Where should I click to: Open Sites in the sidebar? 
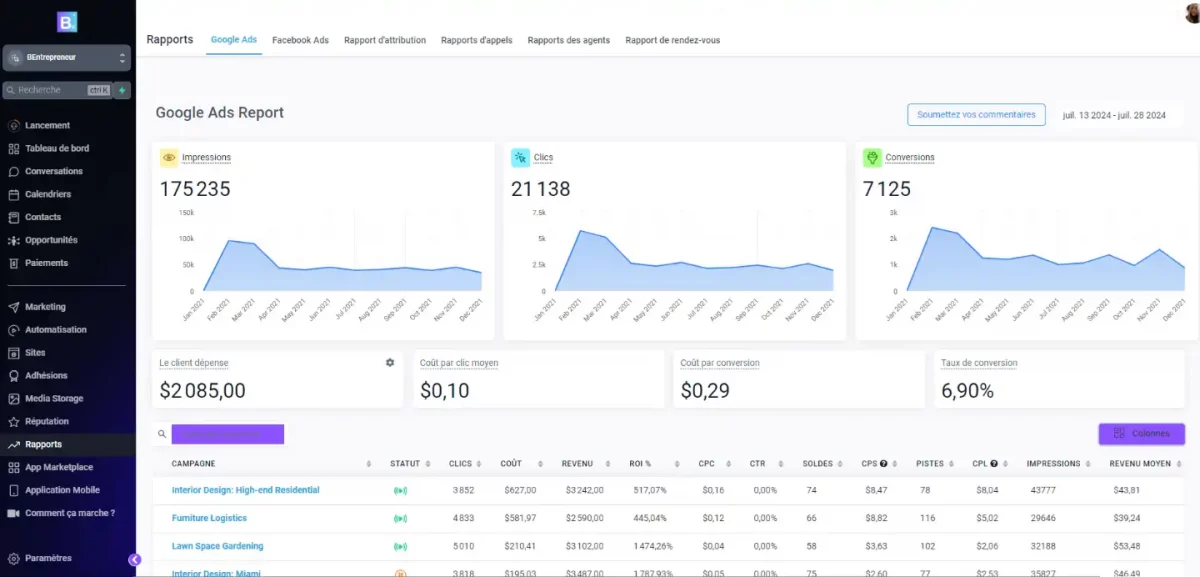coord(36,353)
